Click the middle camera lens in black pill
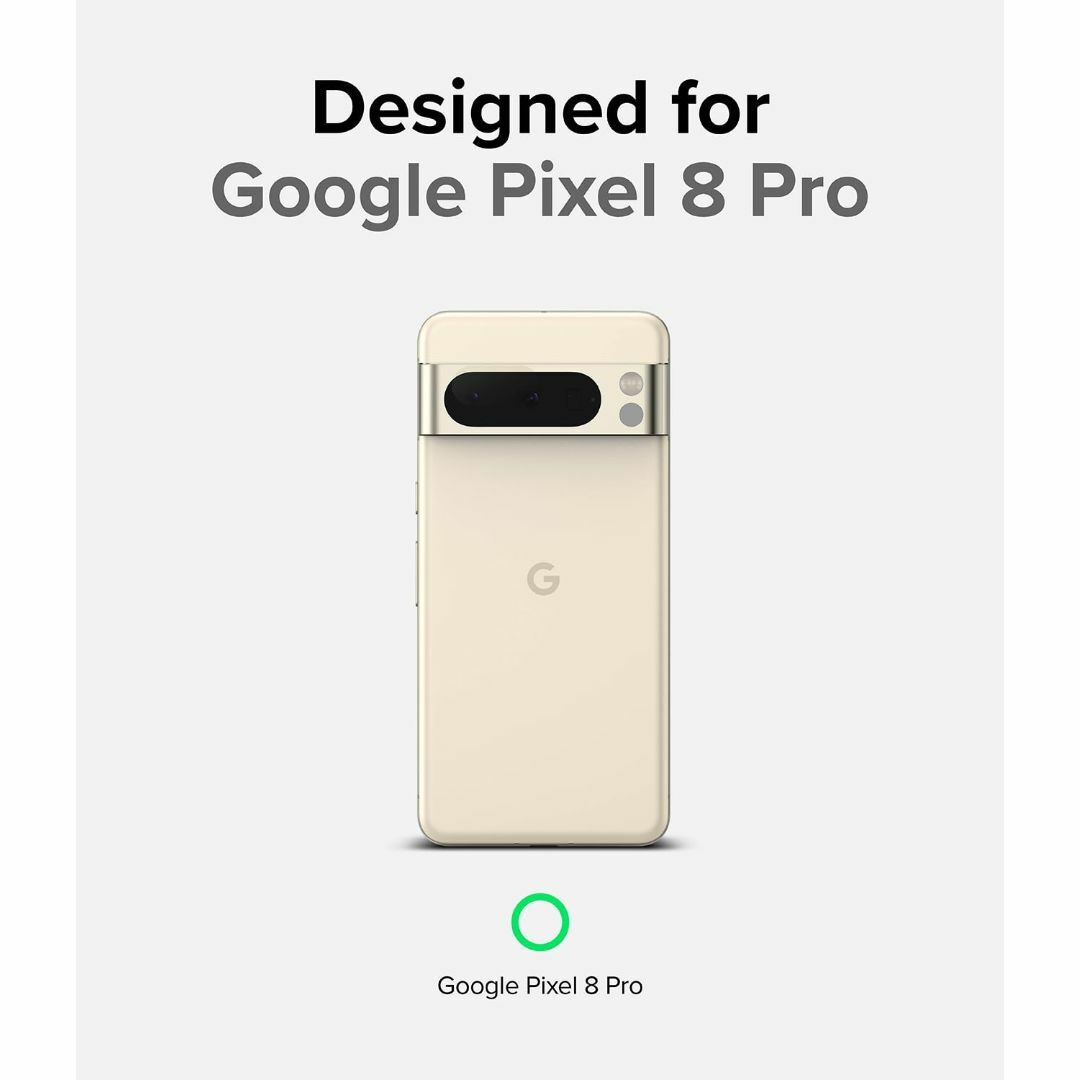Viewport: 1080px width, 1080px height. pos(532,398)
